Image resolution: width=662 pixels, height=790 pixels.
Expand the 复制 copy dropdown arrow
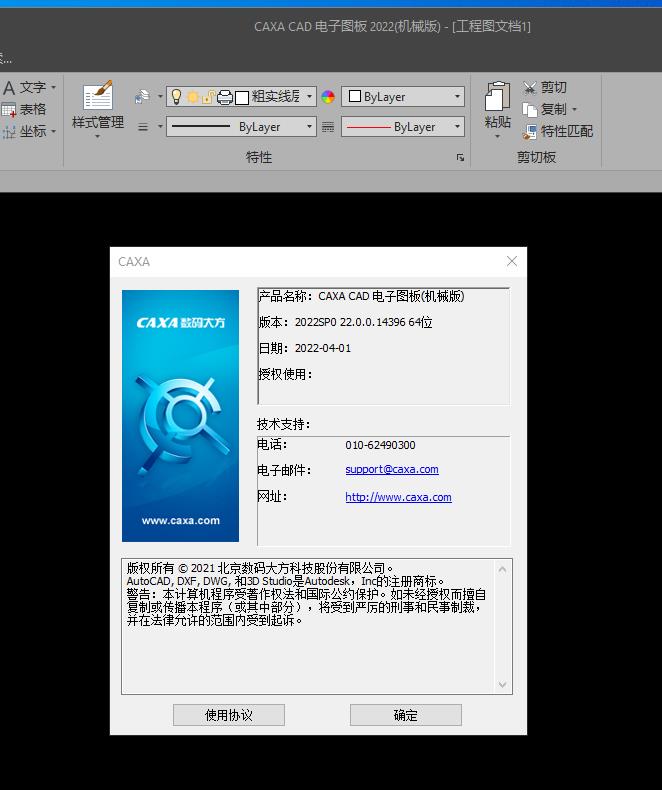(x=574, y=109)
